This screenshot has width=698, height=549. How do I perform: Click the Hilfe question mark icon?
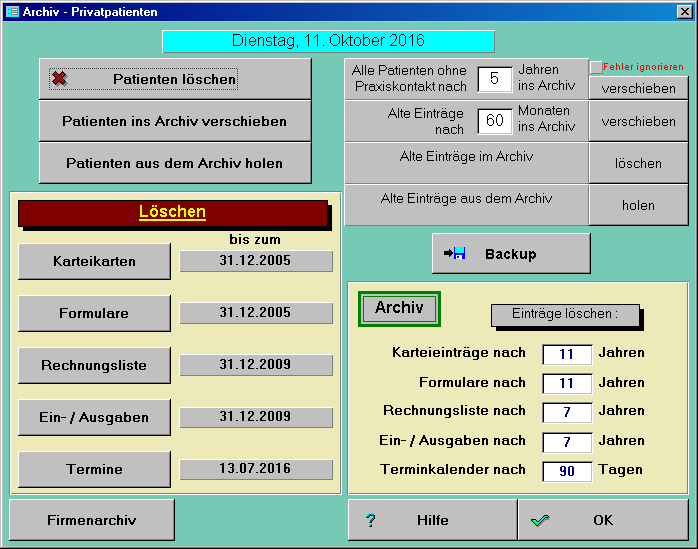[370, 520]
